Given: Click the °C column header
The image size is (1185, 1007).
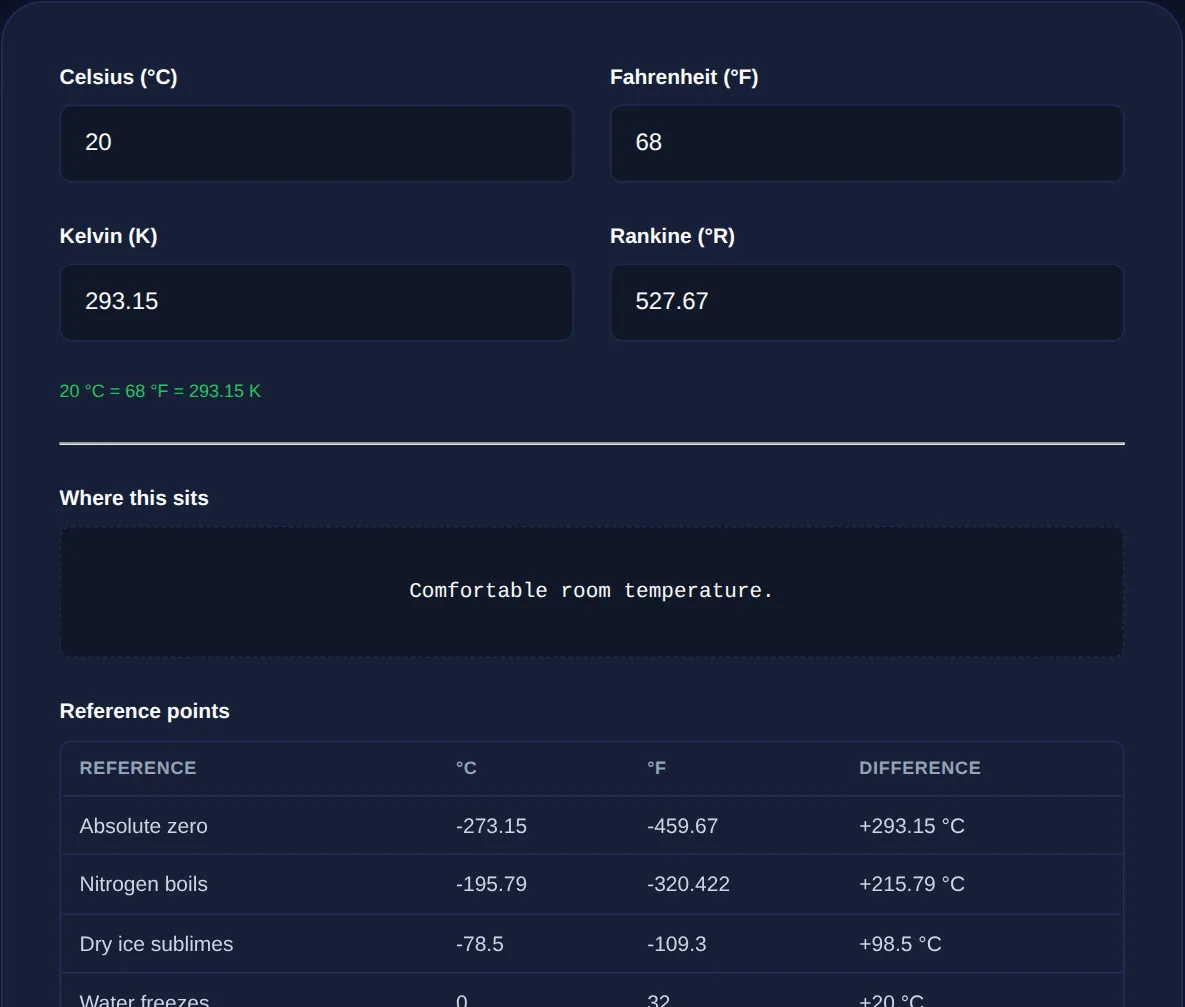Looking at the screenshot, I should click(x=466, y=768).
